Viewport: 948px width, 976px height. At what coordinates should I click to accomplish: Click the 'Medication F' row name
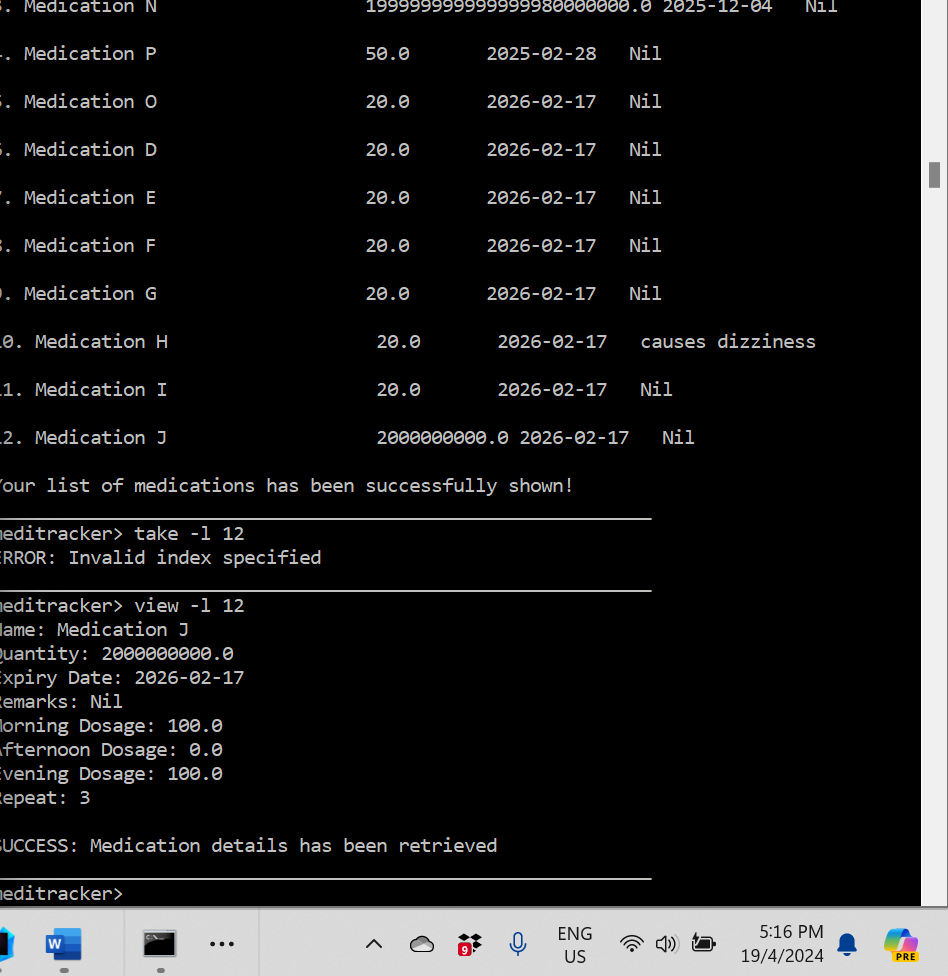pyautogui.click(x=90, y=246)
